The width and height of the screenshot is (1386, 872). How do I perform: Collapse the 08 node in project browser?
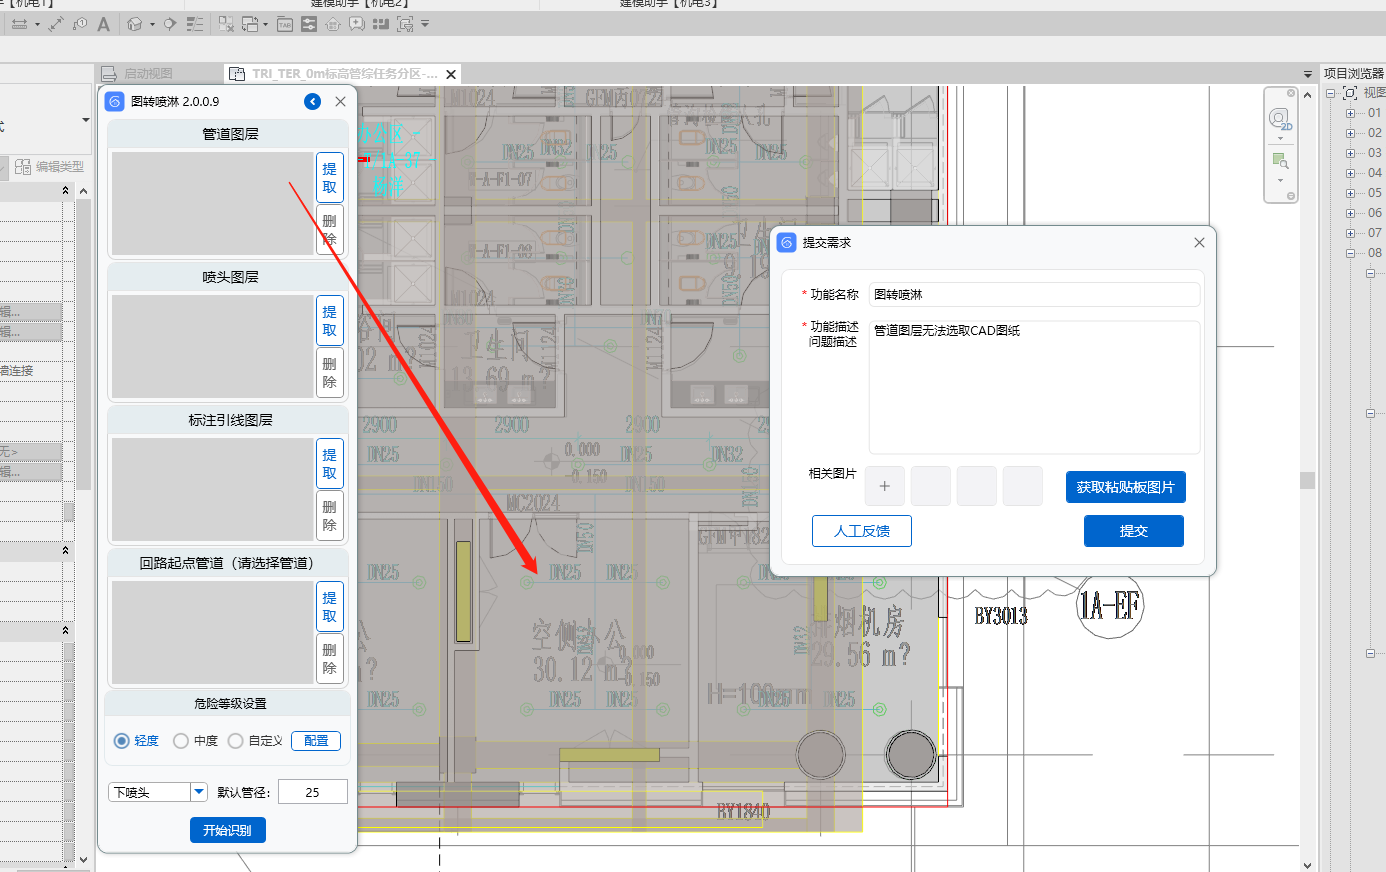1350,253
